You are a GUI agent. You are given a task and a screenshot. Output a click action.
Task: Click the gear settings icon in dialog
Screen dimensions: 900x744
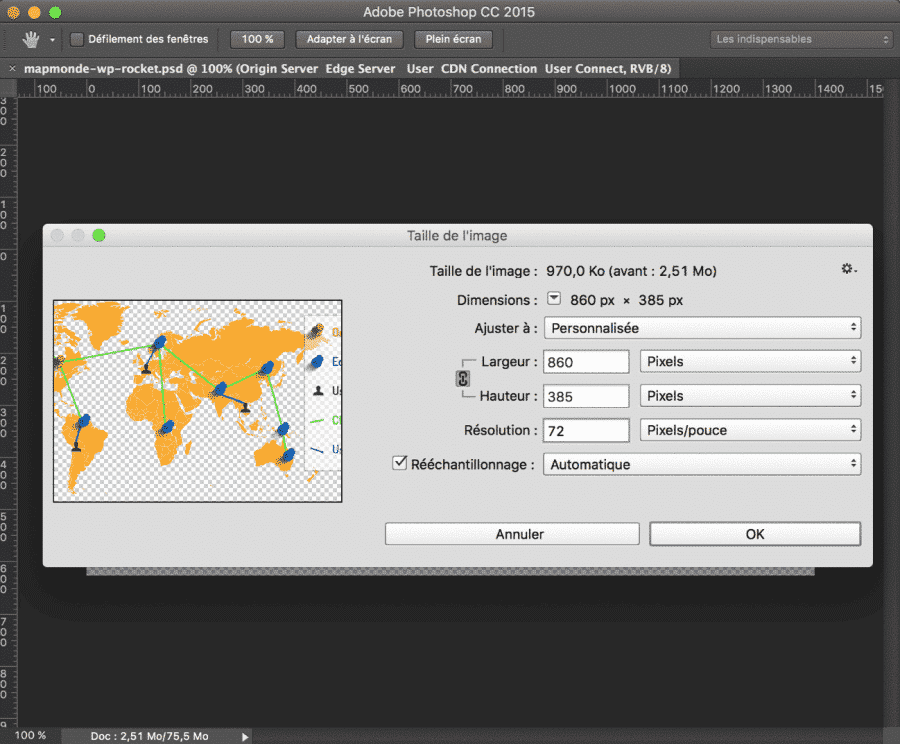849,270
